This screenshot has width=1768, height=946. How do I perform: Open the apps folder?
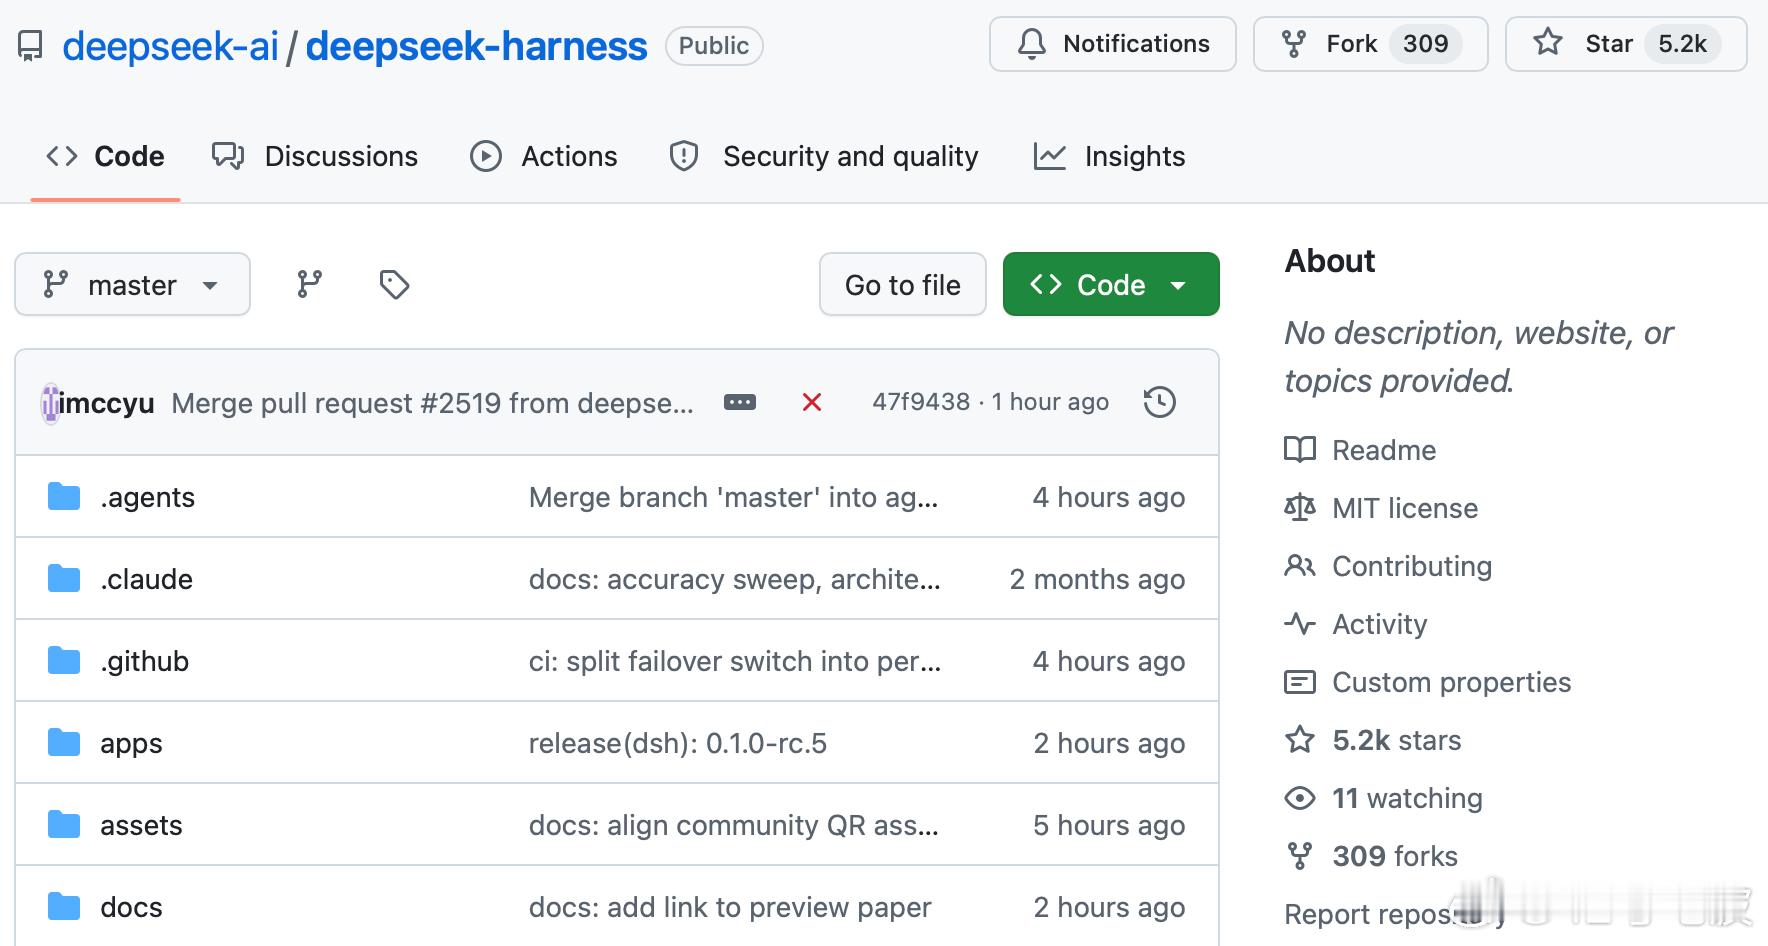pyautogui.click(x=131, y=743)
